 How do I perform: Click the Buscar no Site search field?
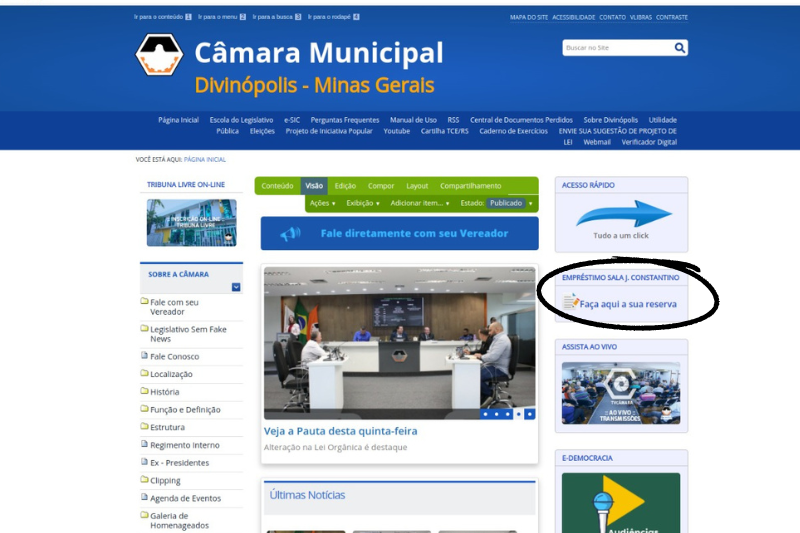click(x=618, y=48)
